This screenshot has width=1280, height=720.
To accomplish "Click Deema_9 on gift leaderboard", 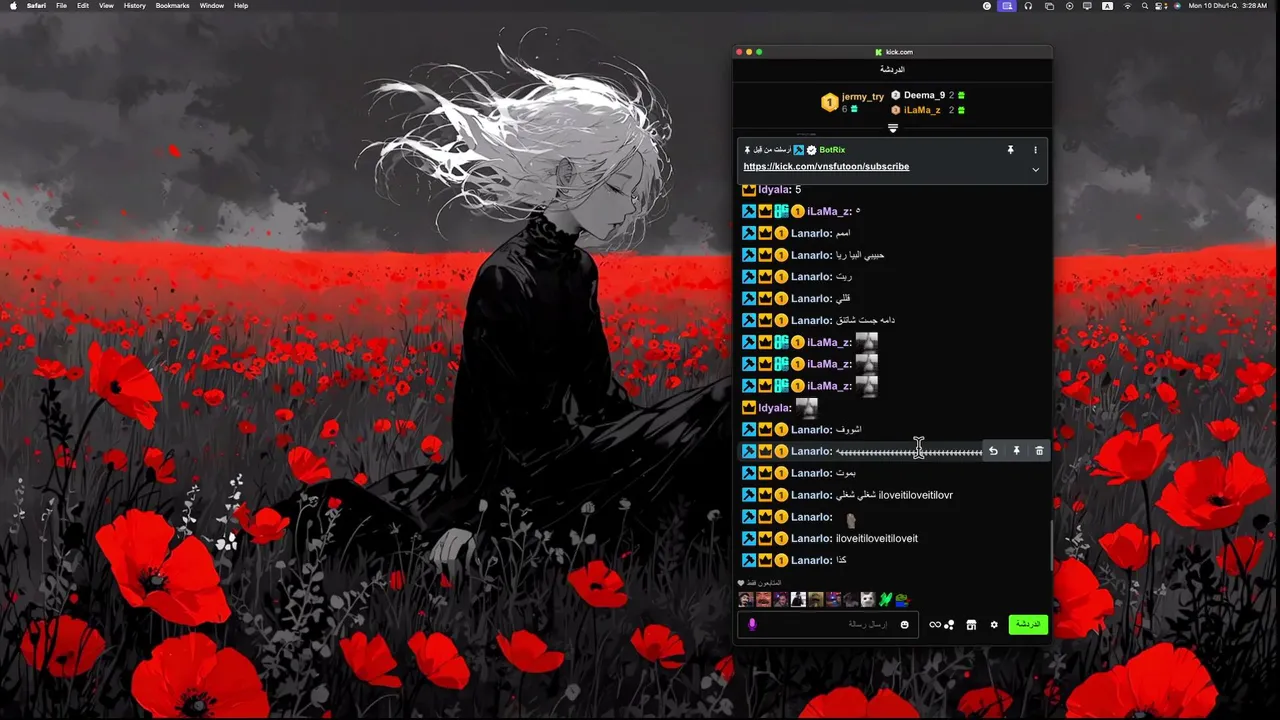I will coord(924,95).
